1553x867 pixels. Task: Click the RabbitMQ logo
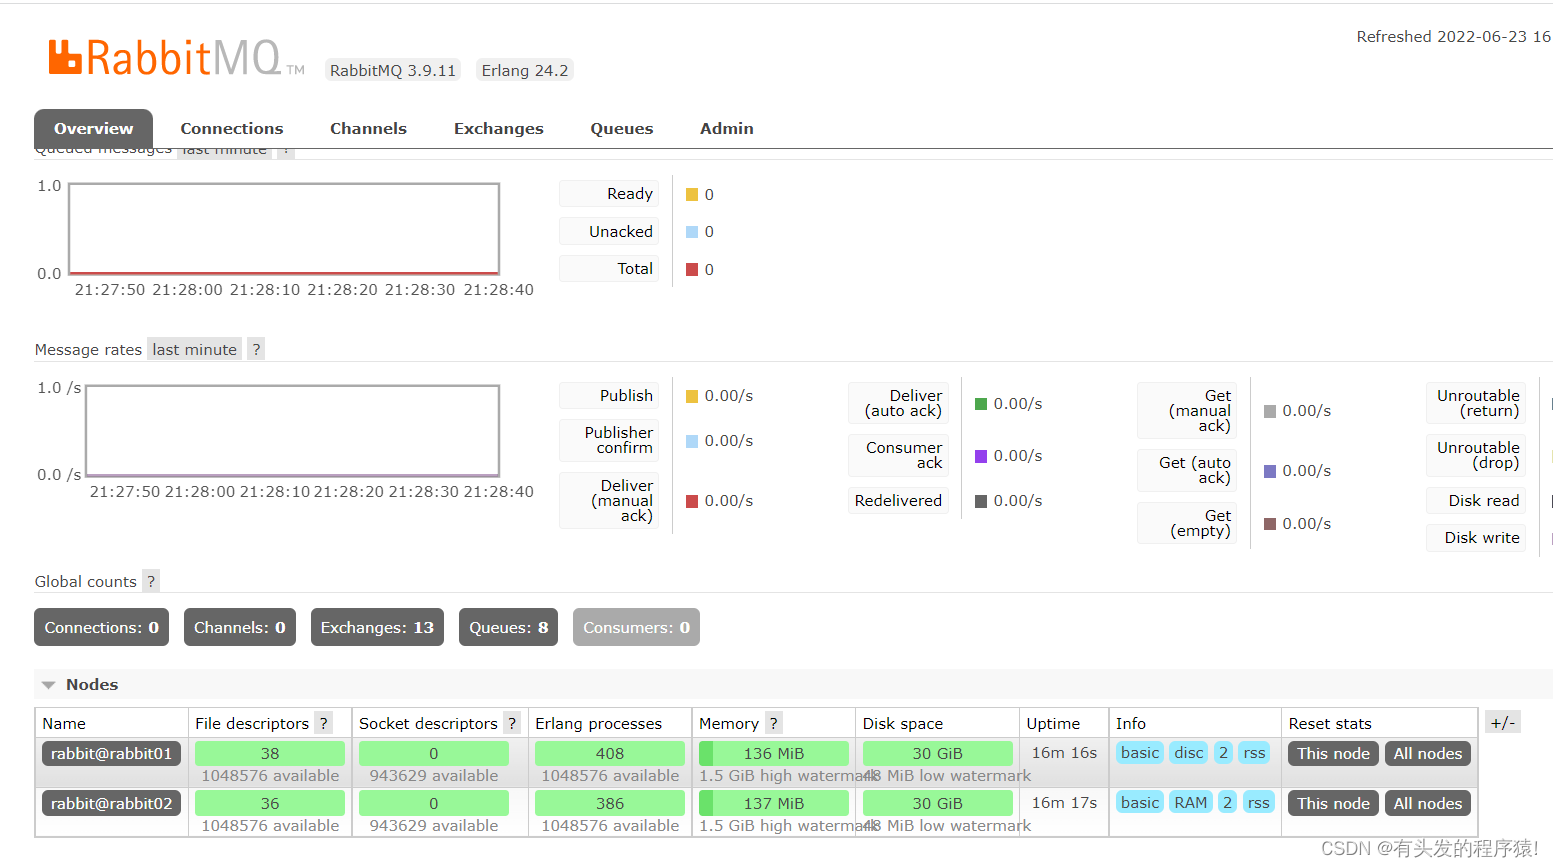click(176, 58)
